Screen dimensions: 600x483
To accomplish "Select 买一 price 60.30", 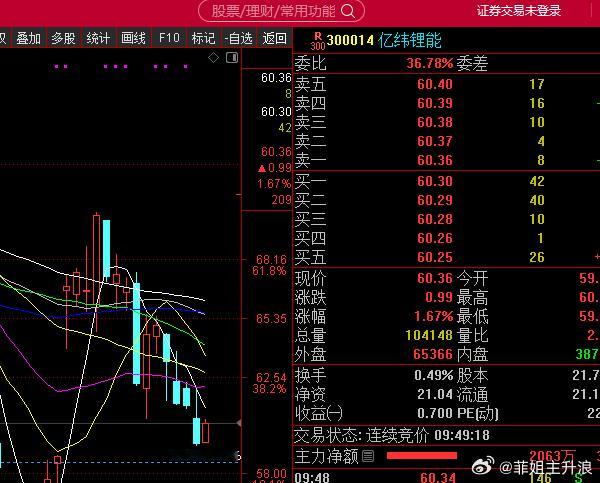I will point(435,181).
